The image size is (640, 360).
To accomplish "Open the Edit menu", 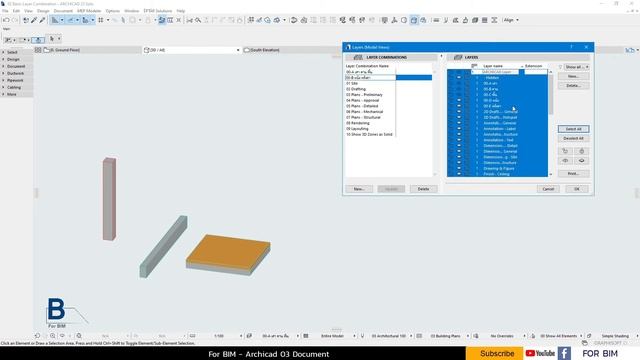I will tap(16, 11).
